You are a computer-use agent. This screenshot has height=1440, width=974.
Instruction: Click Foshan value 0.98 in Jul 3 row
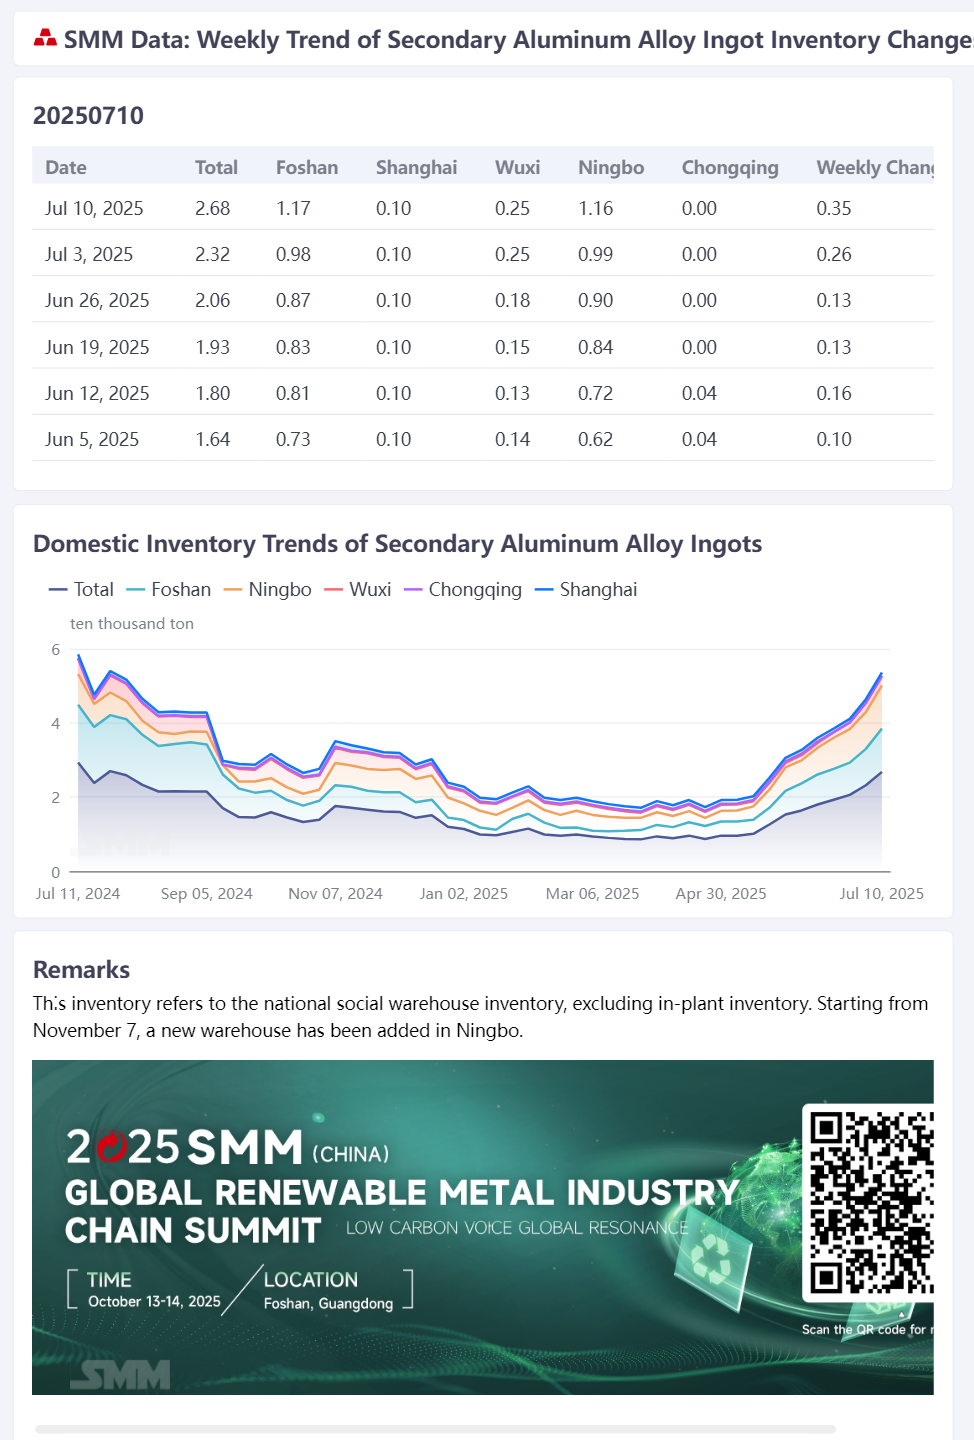pyautogui.click(x=293, y=254)
